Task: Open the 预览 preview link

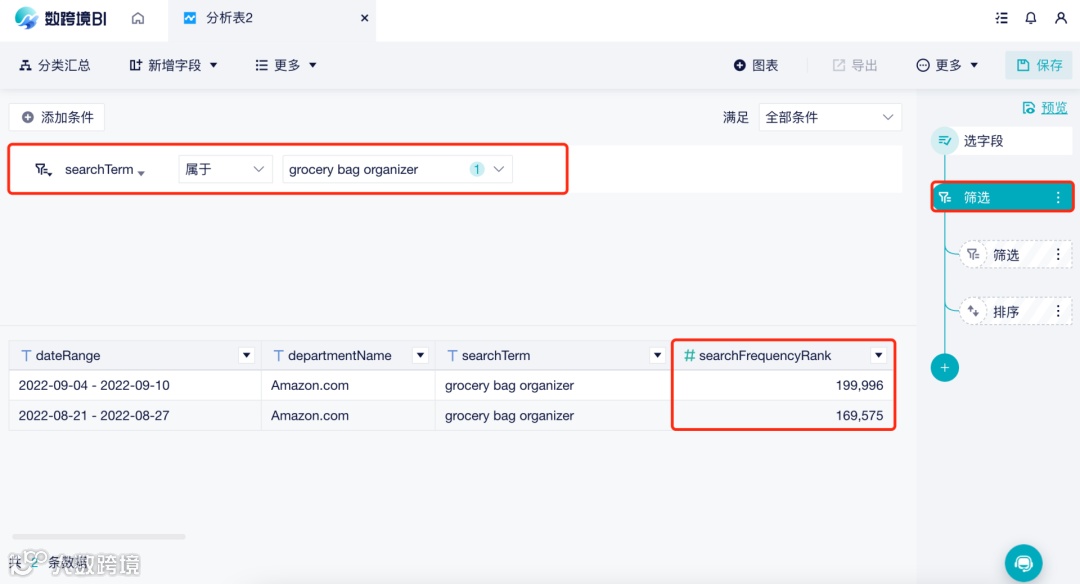Action: 1047,107
